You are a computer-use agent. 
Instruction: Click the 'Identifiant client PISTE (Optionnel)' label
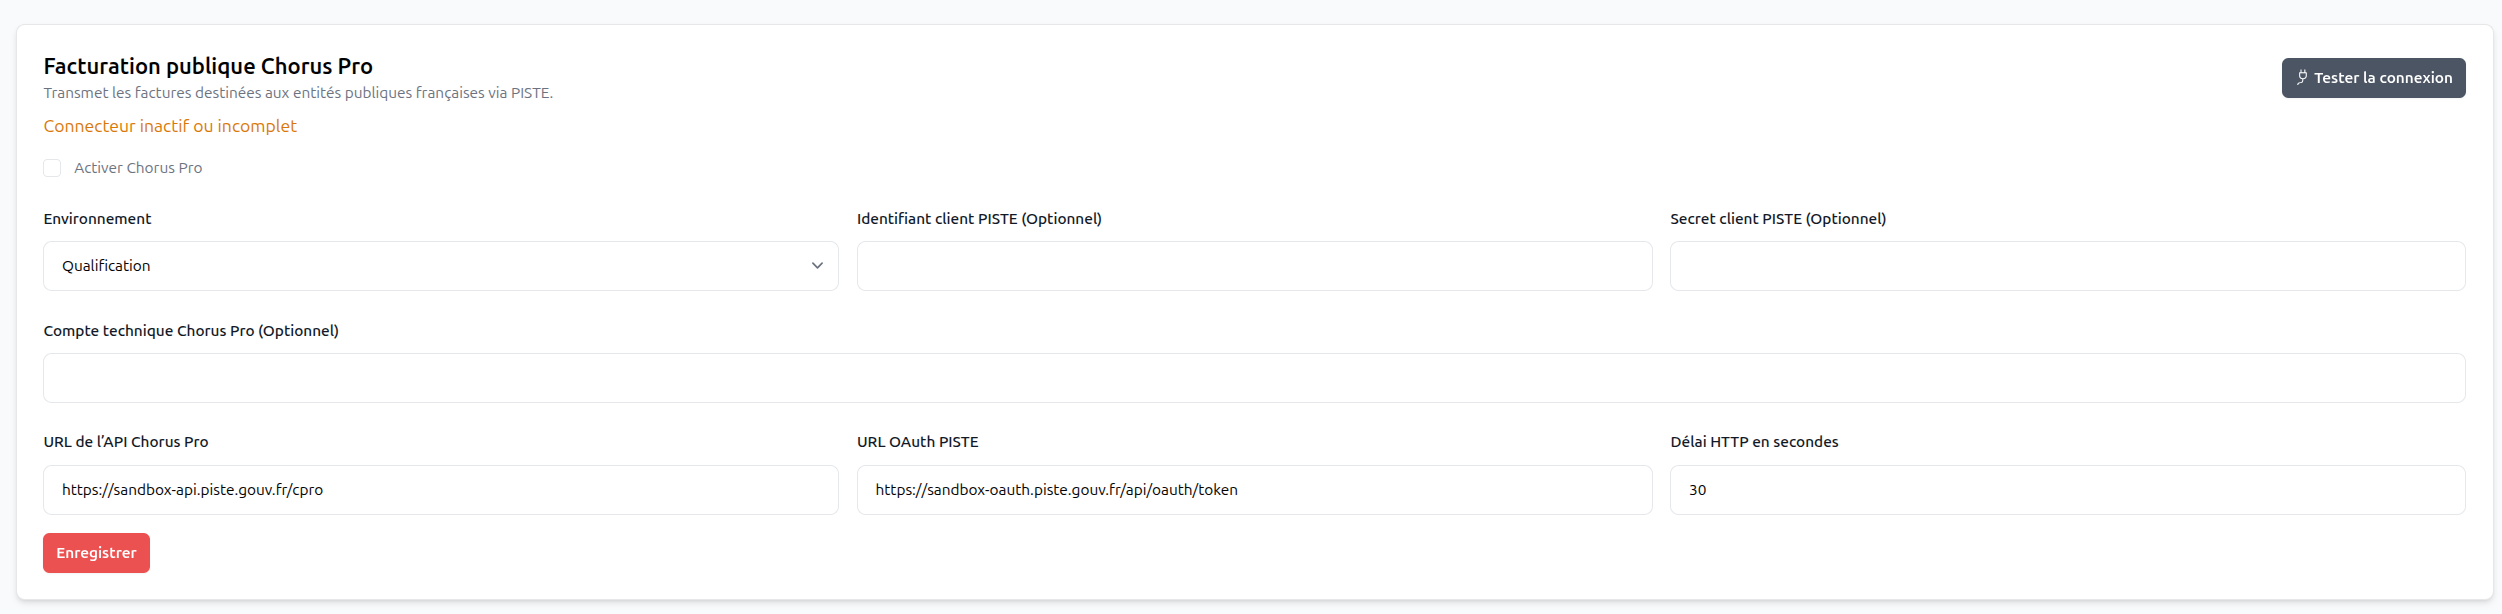979,219
